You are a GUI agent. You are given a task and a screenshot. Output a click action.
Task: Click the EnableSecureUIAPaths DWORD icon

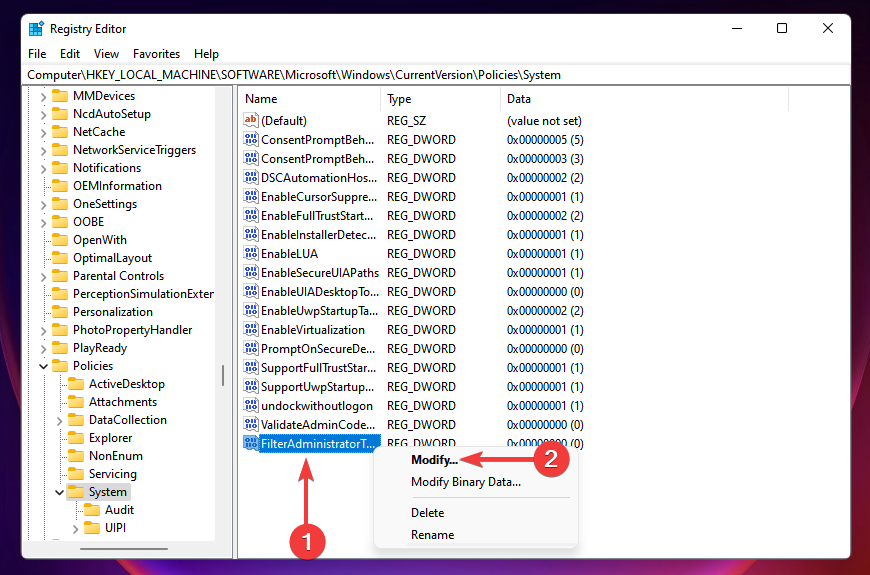pos(251,272)
